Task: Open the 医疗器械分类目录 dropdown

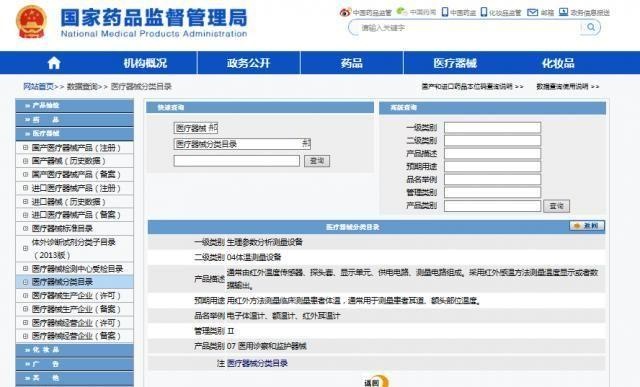Action: [242, 144]
